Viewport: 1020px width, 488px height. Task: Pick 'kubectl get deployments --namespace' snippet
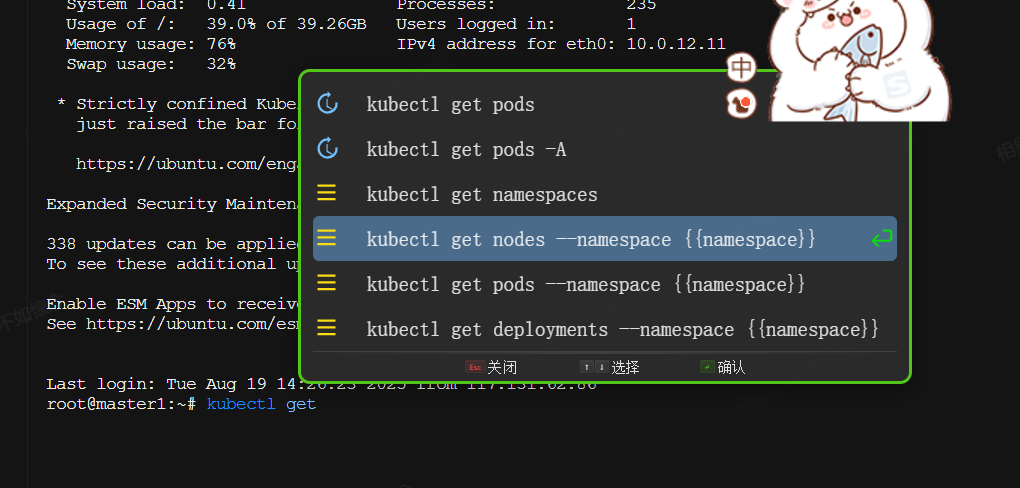622,329
